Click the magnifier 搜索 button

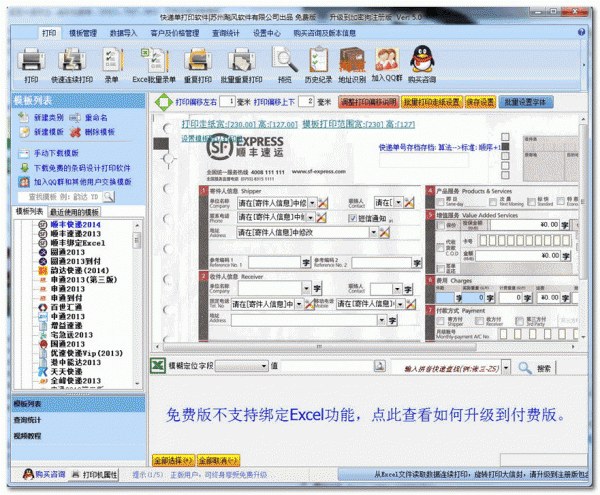[535, 368]
